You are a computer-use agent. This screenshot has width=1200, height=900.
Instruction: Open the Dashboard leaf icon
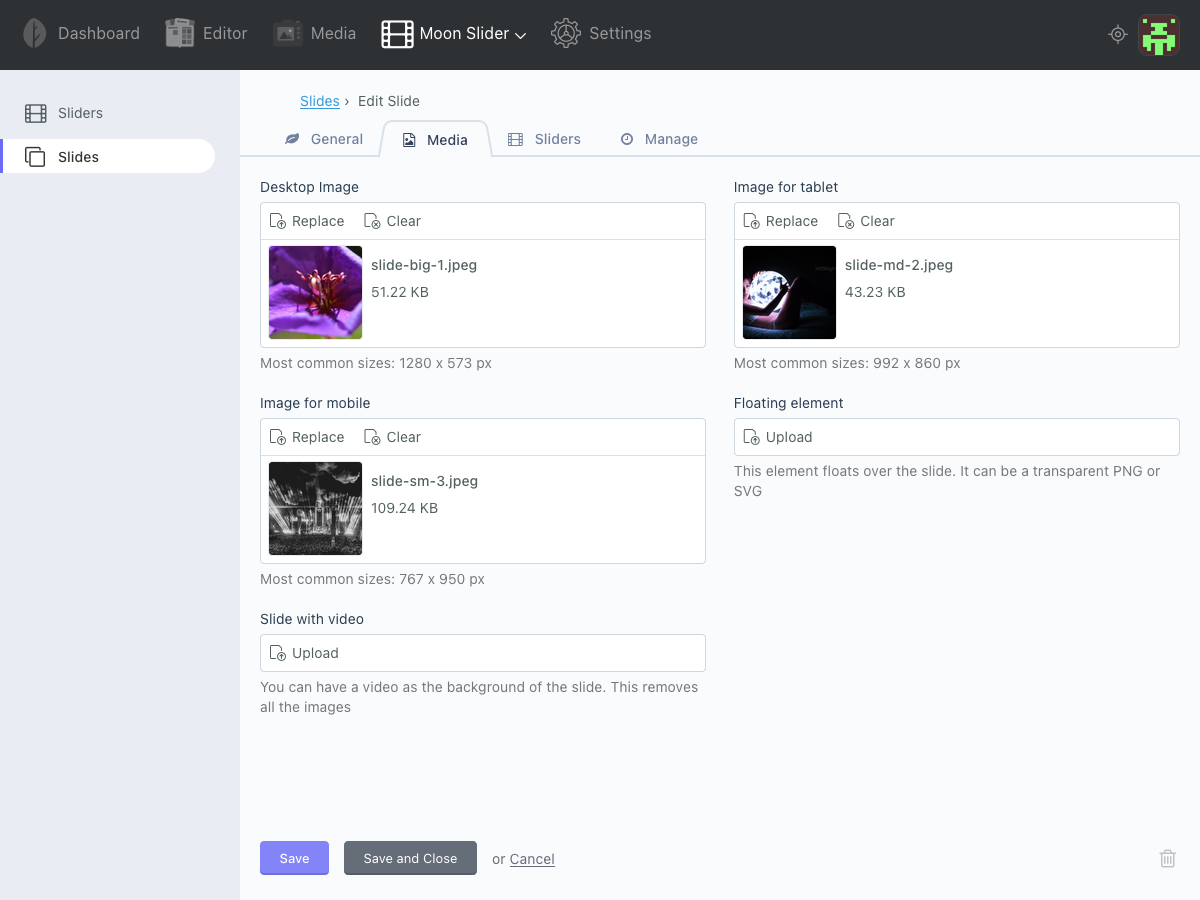pos(35,33)
